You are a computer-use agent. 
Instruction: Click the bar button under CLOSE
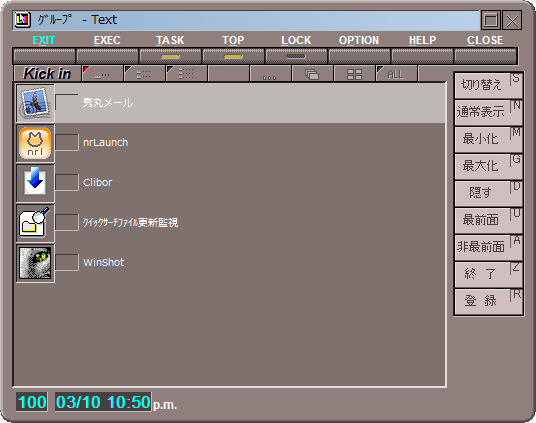click(x=485, y=56)
